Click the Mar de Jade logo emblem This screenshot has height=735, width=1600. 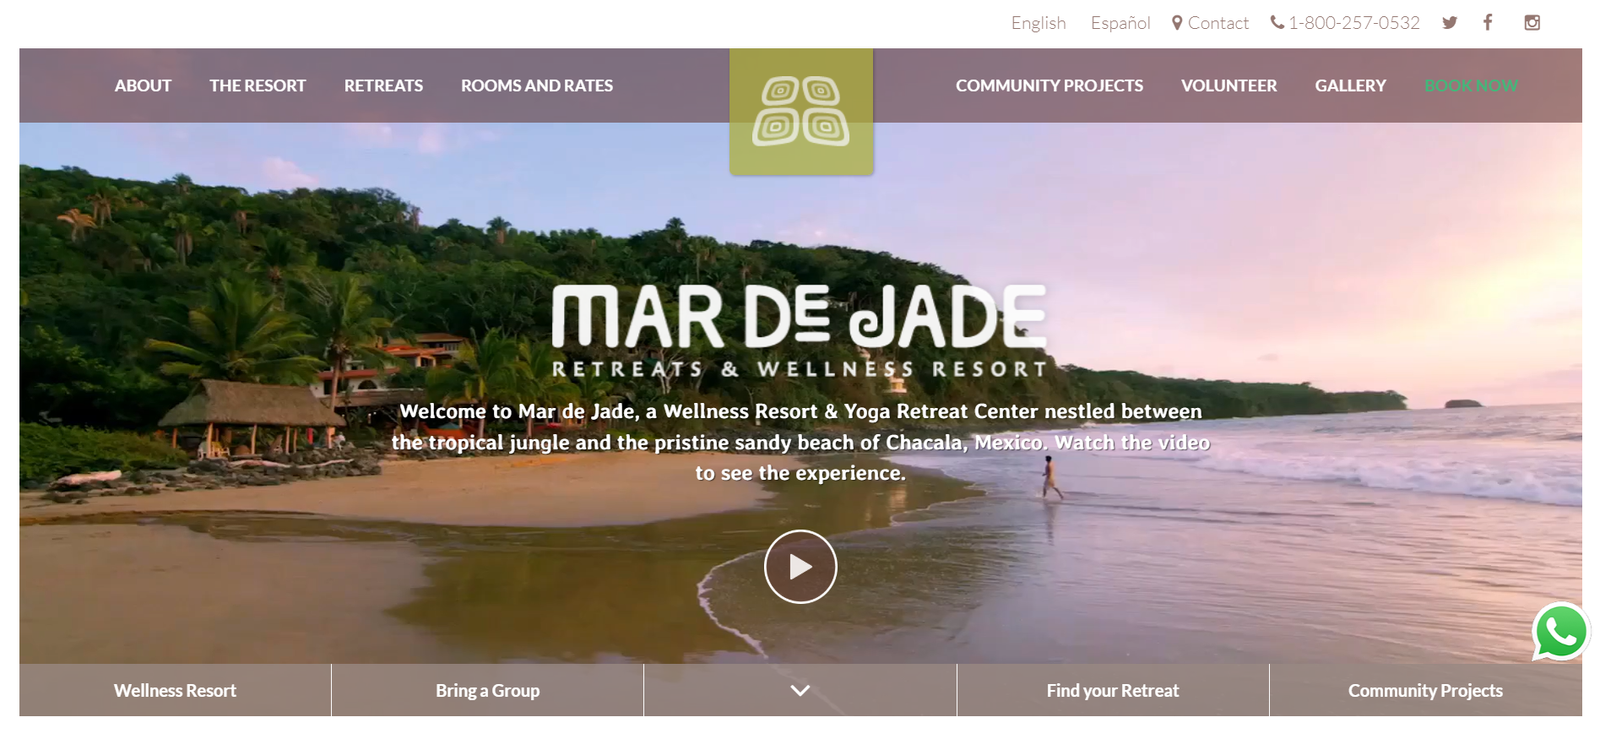801,112
